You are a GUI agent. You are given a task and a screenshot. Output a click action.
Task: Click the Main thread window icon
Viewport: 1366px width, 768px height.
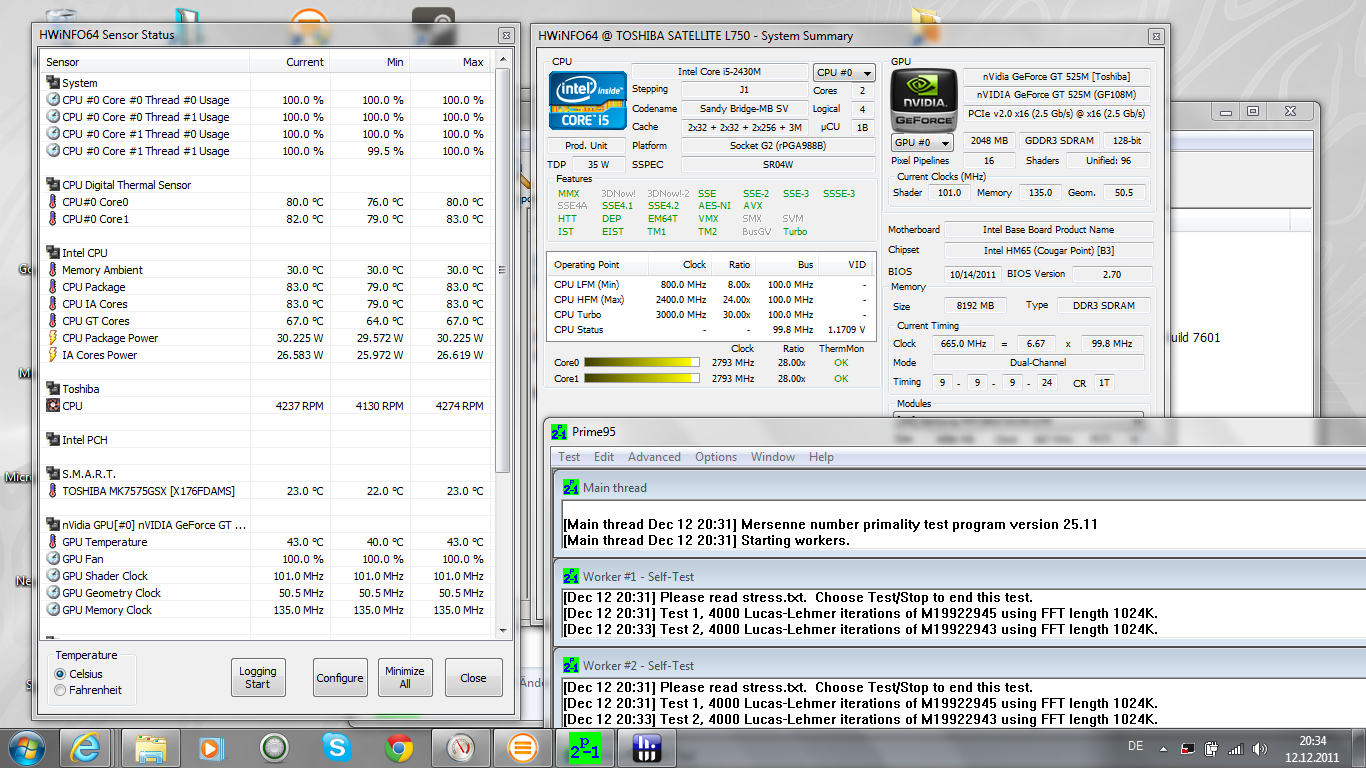pyautogui.click(x=570, y=488)
